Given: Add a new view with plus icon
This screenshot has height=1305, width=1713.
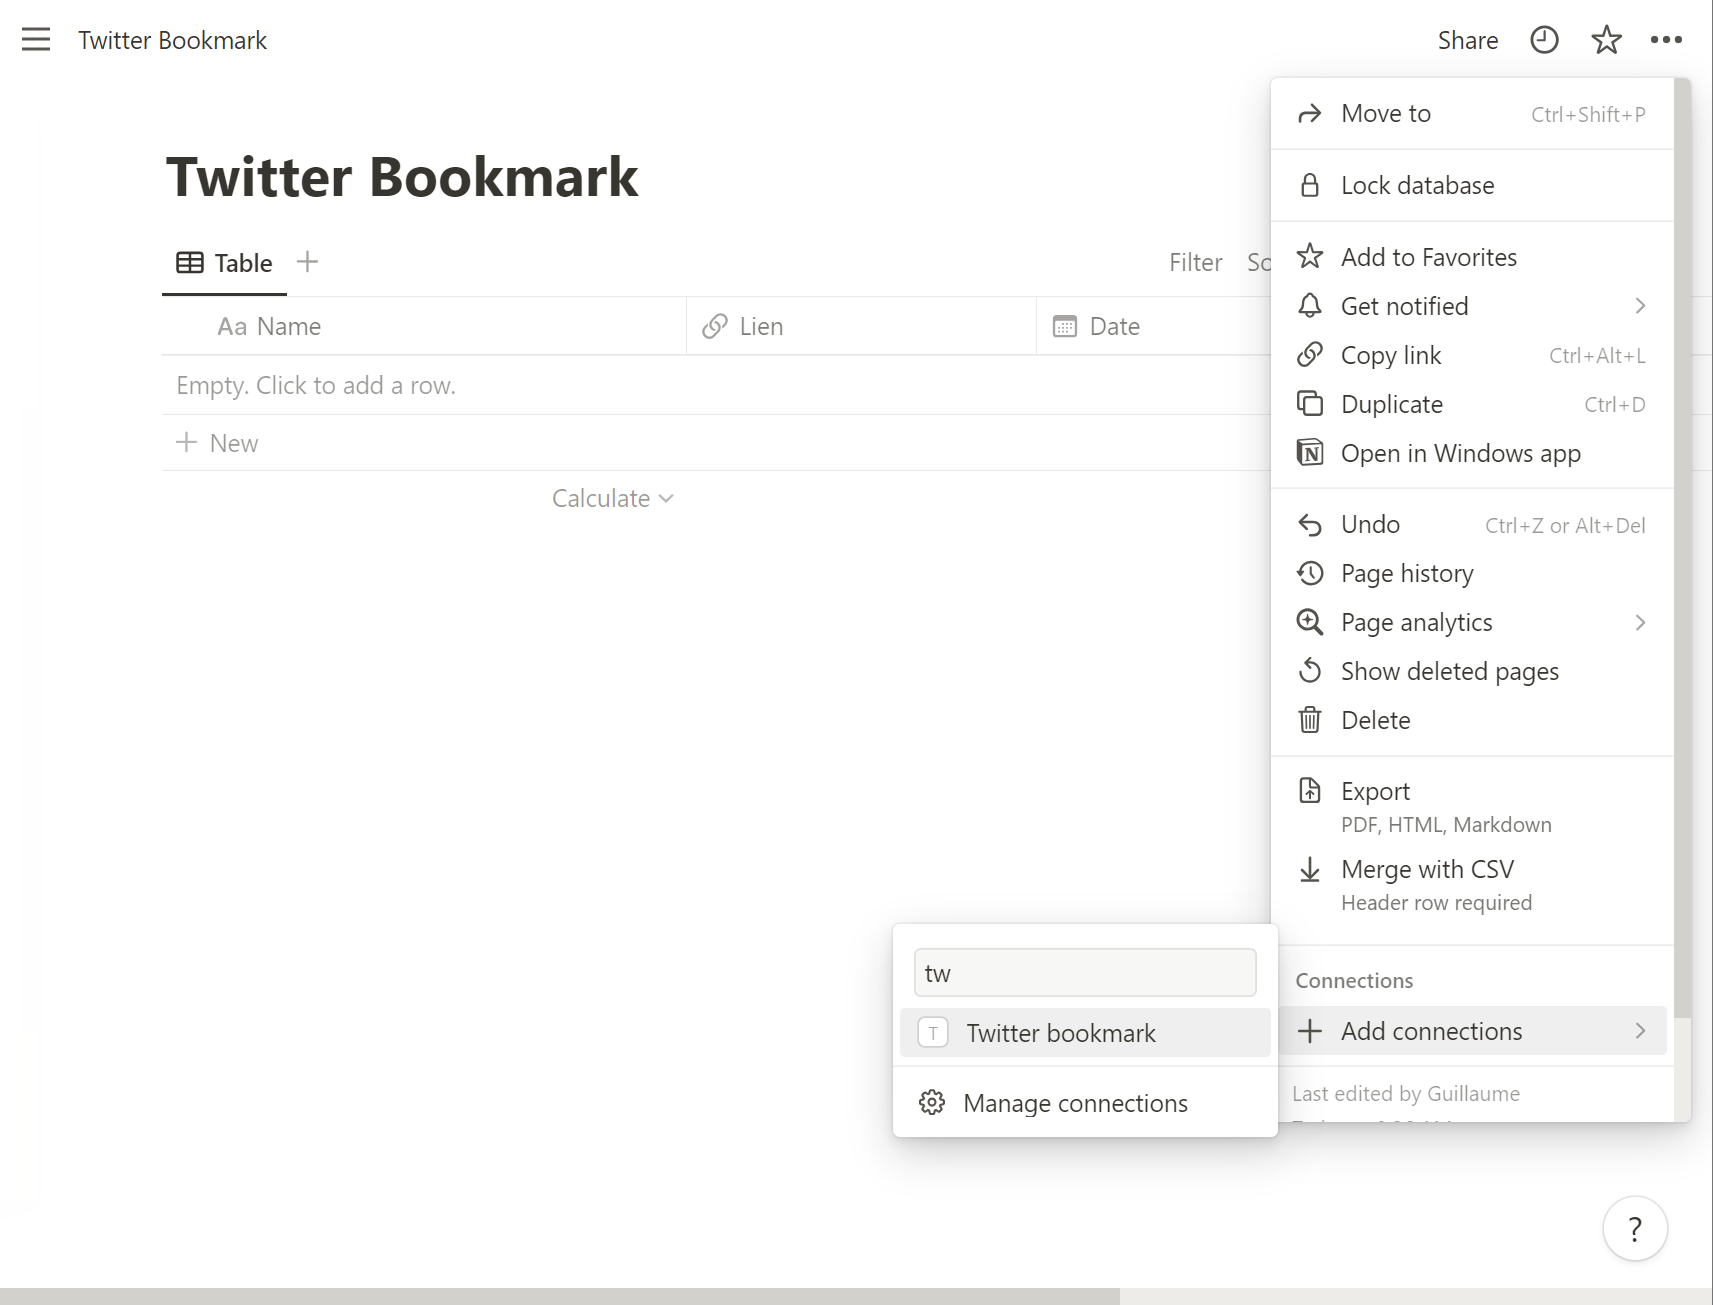Looking at the screenshot, I should pyautogui.click(x=308, y=262).
